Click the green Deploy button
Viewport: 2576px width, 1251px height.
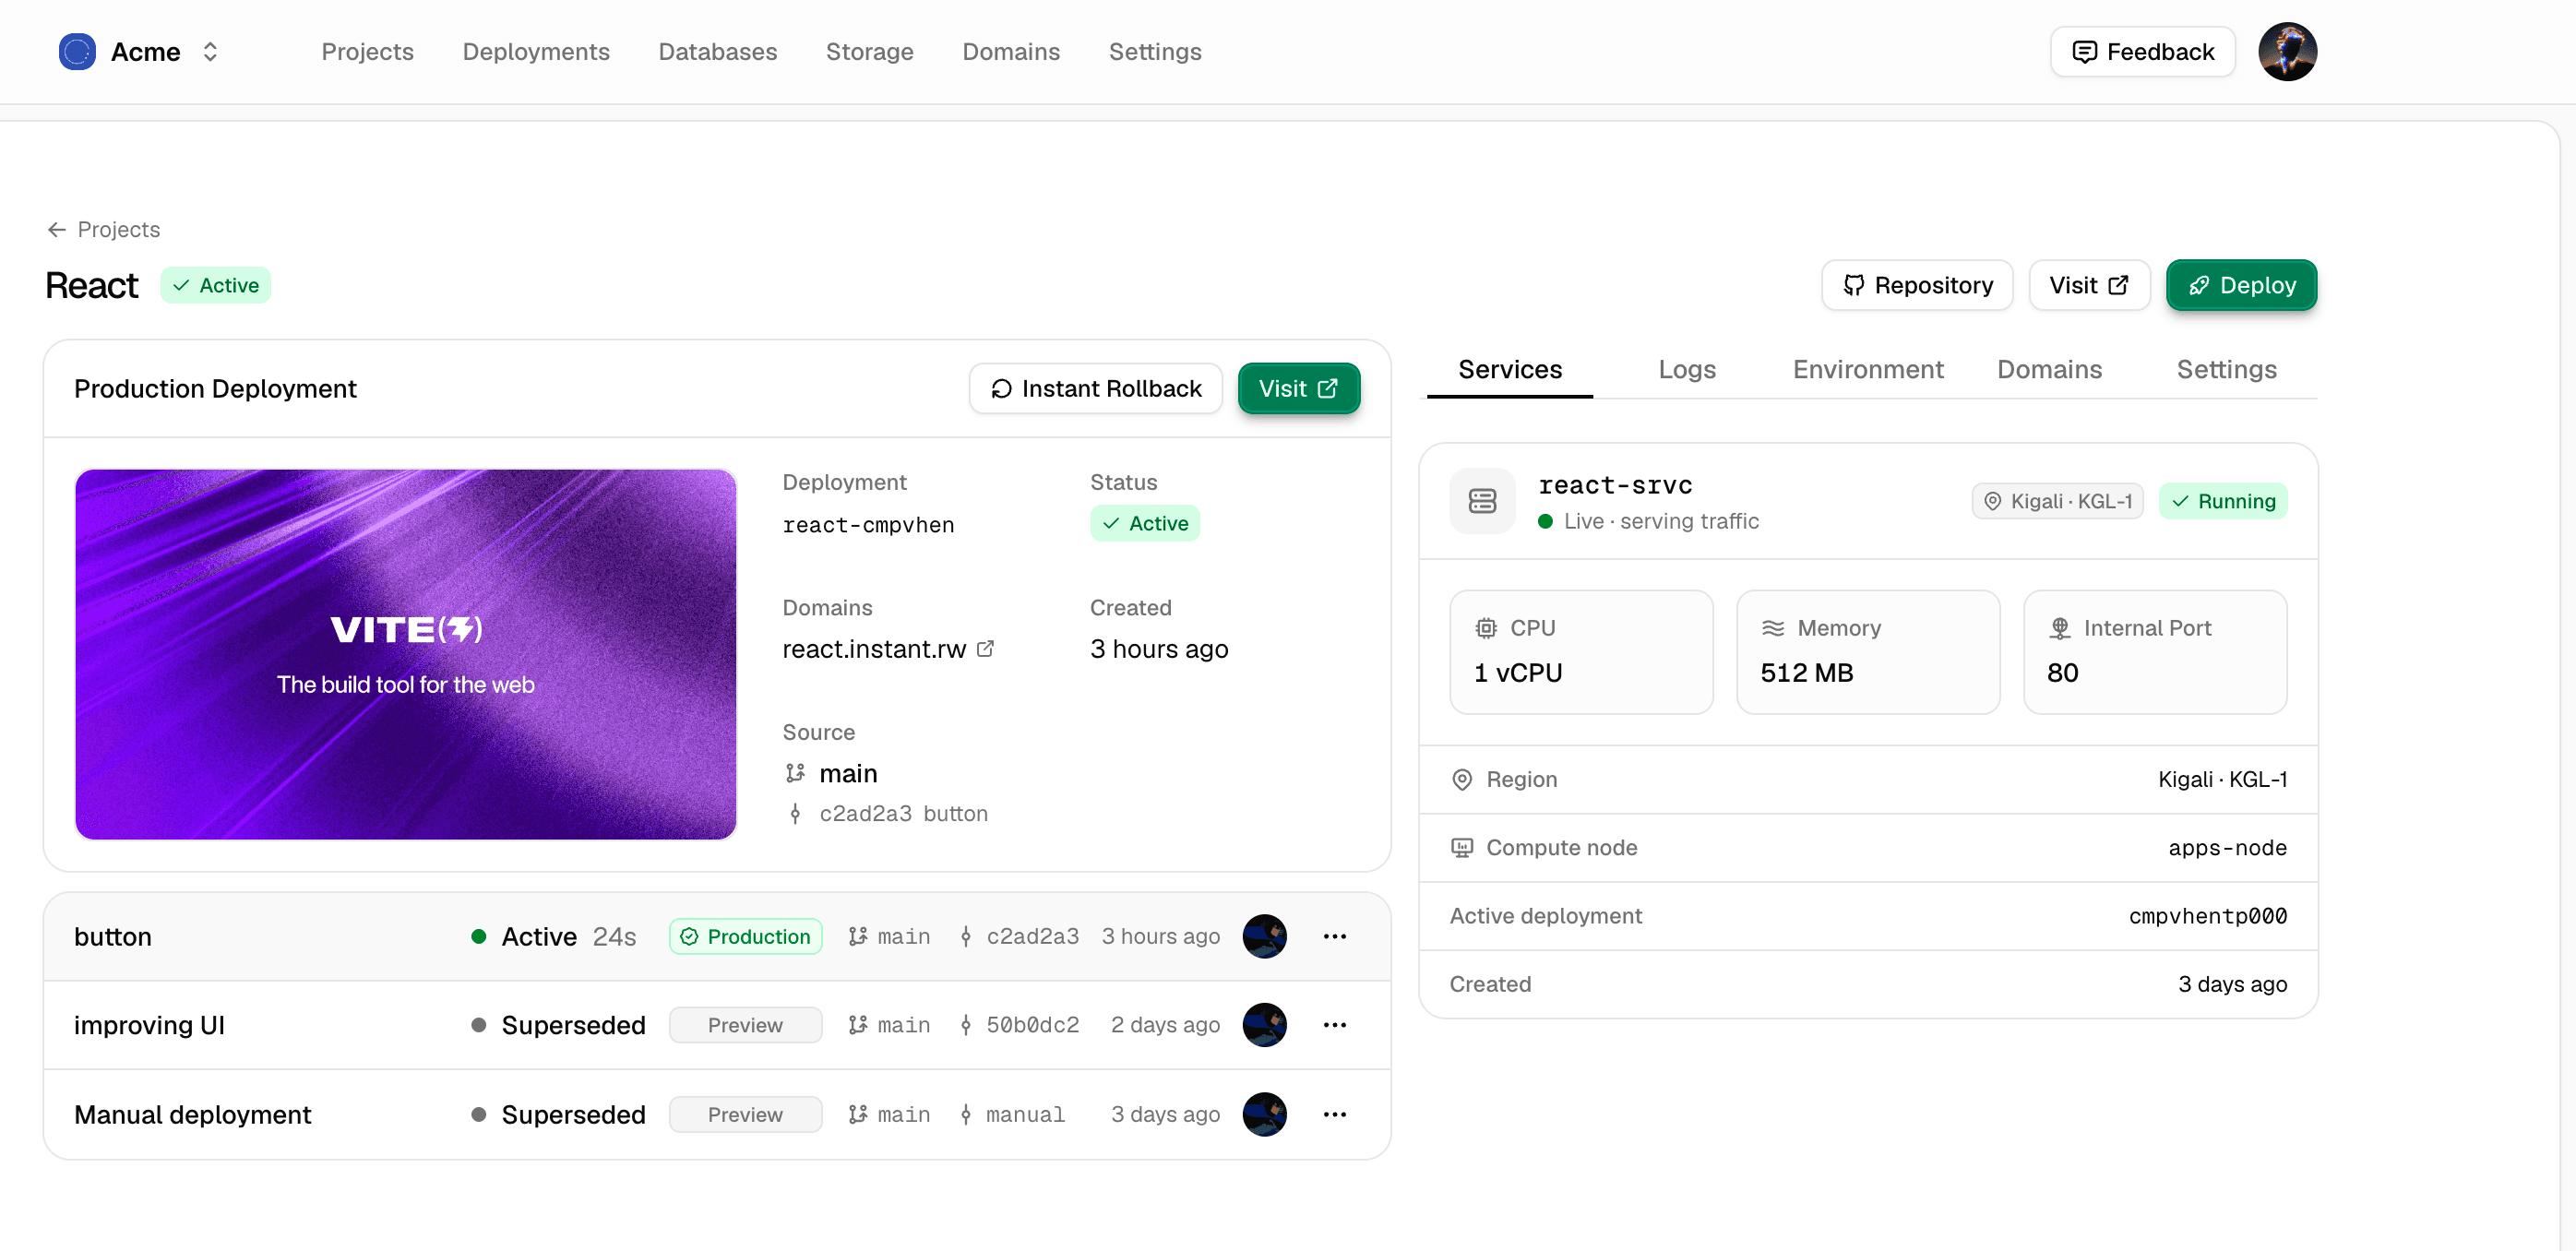tap(2240, 286)
